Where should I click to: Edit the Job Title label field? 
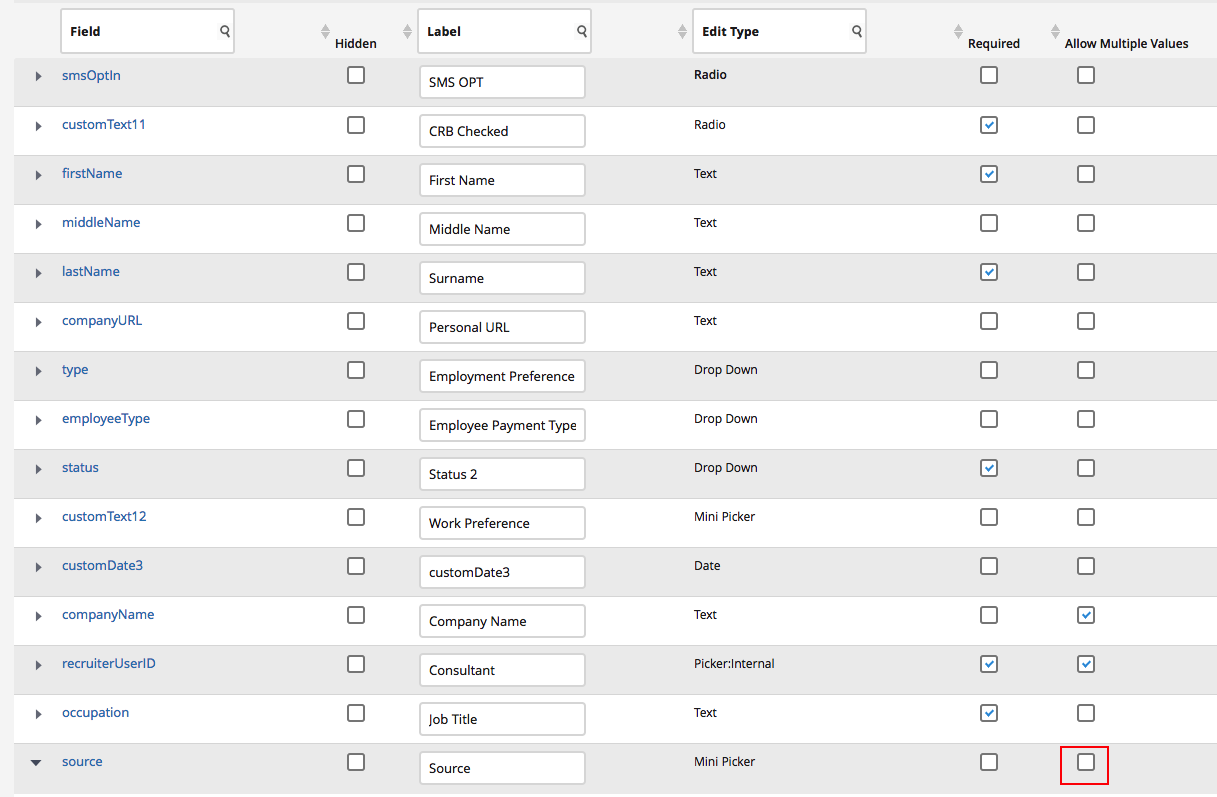point(501,719)
